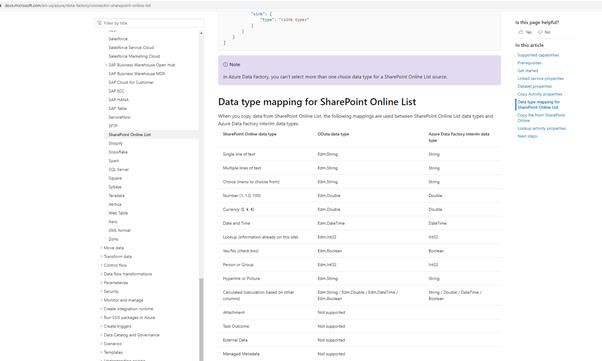This screenshot has width=602, height=361.
Task: Go to Data type mapping for SharePoint link
Action: coord(539,104)
